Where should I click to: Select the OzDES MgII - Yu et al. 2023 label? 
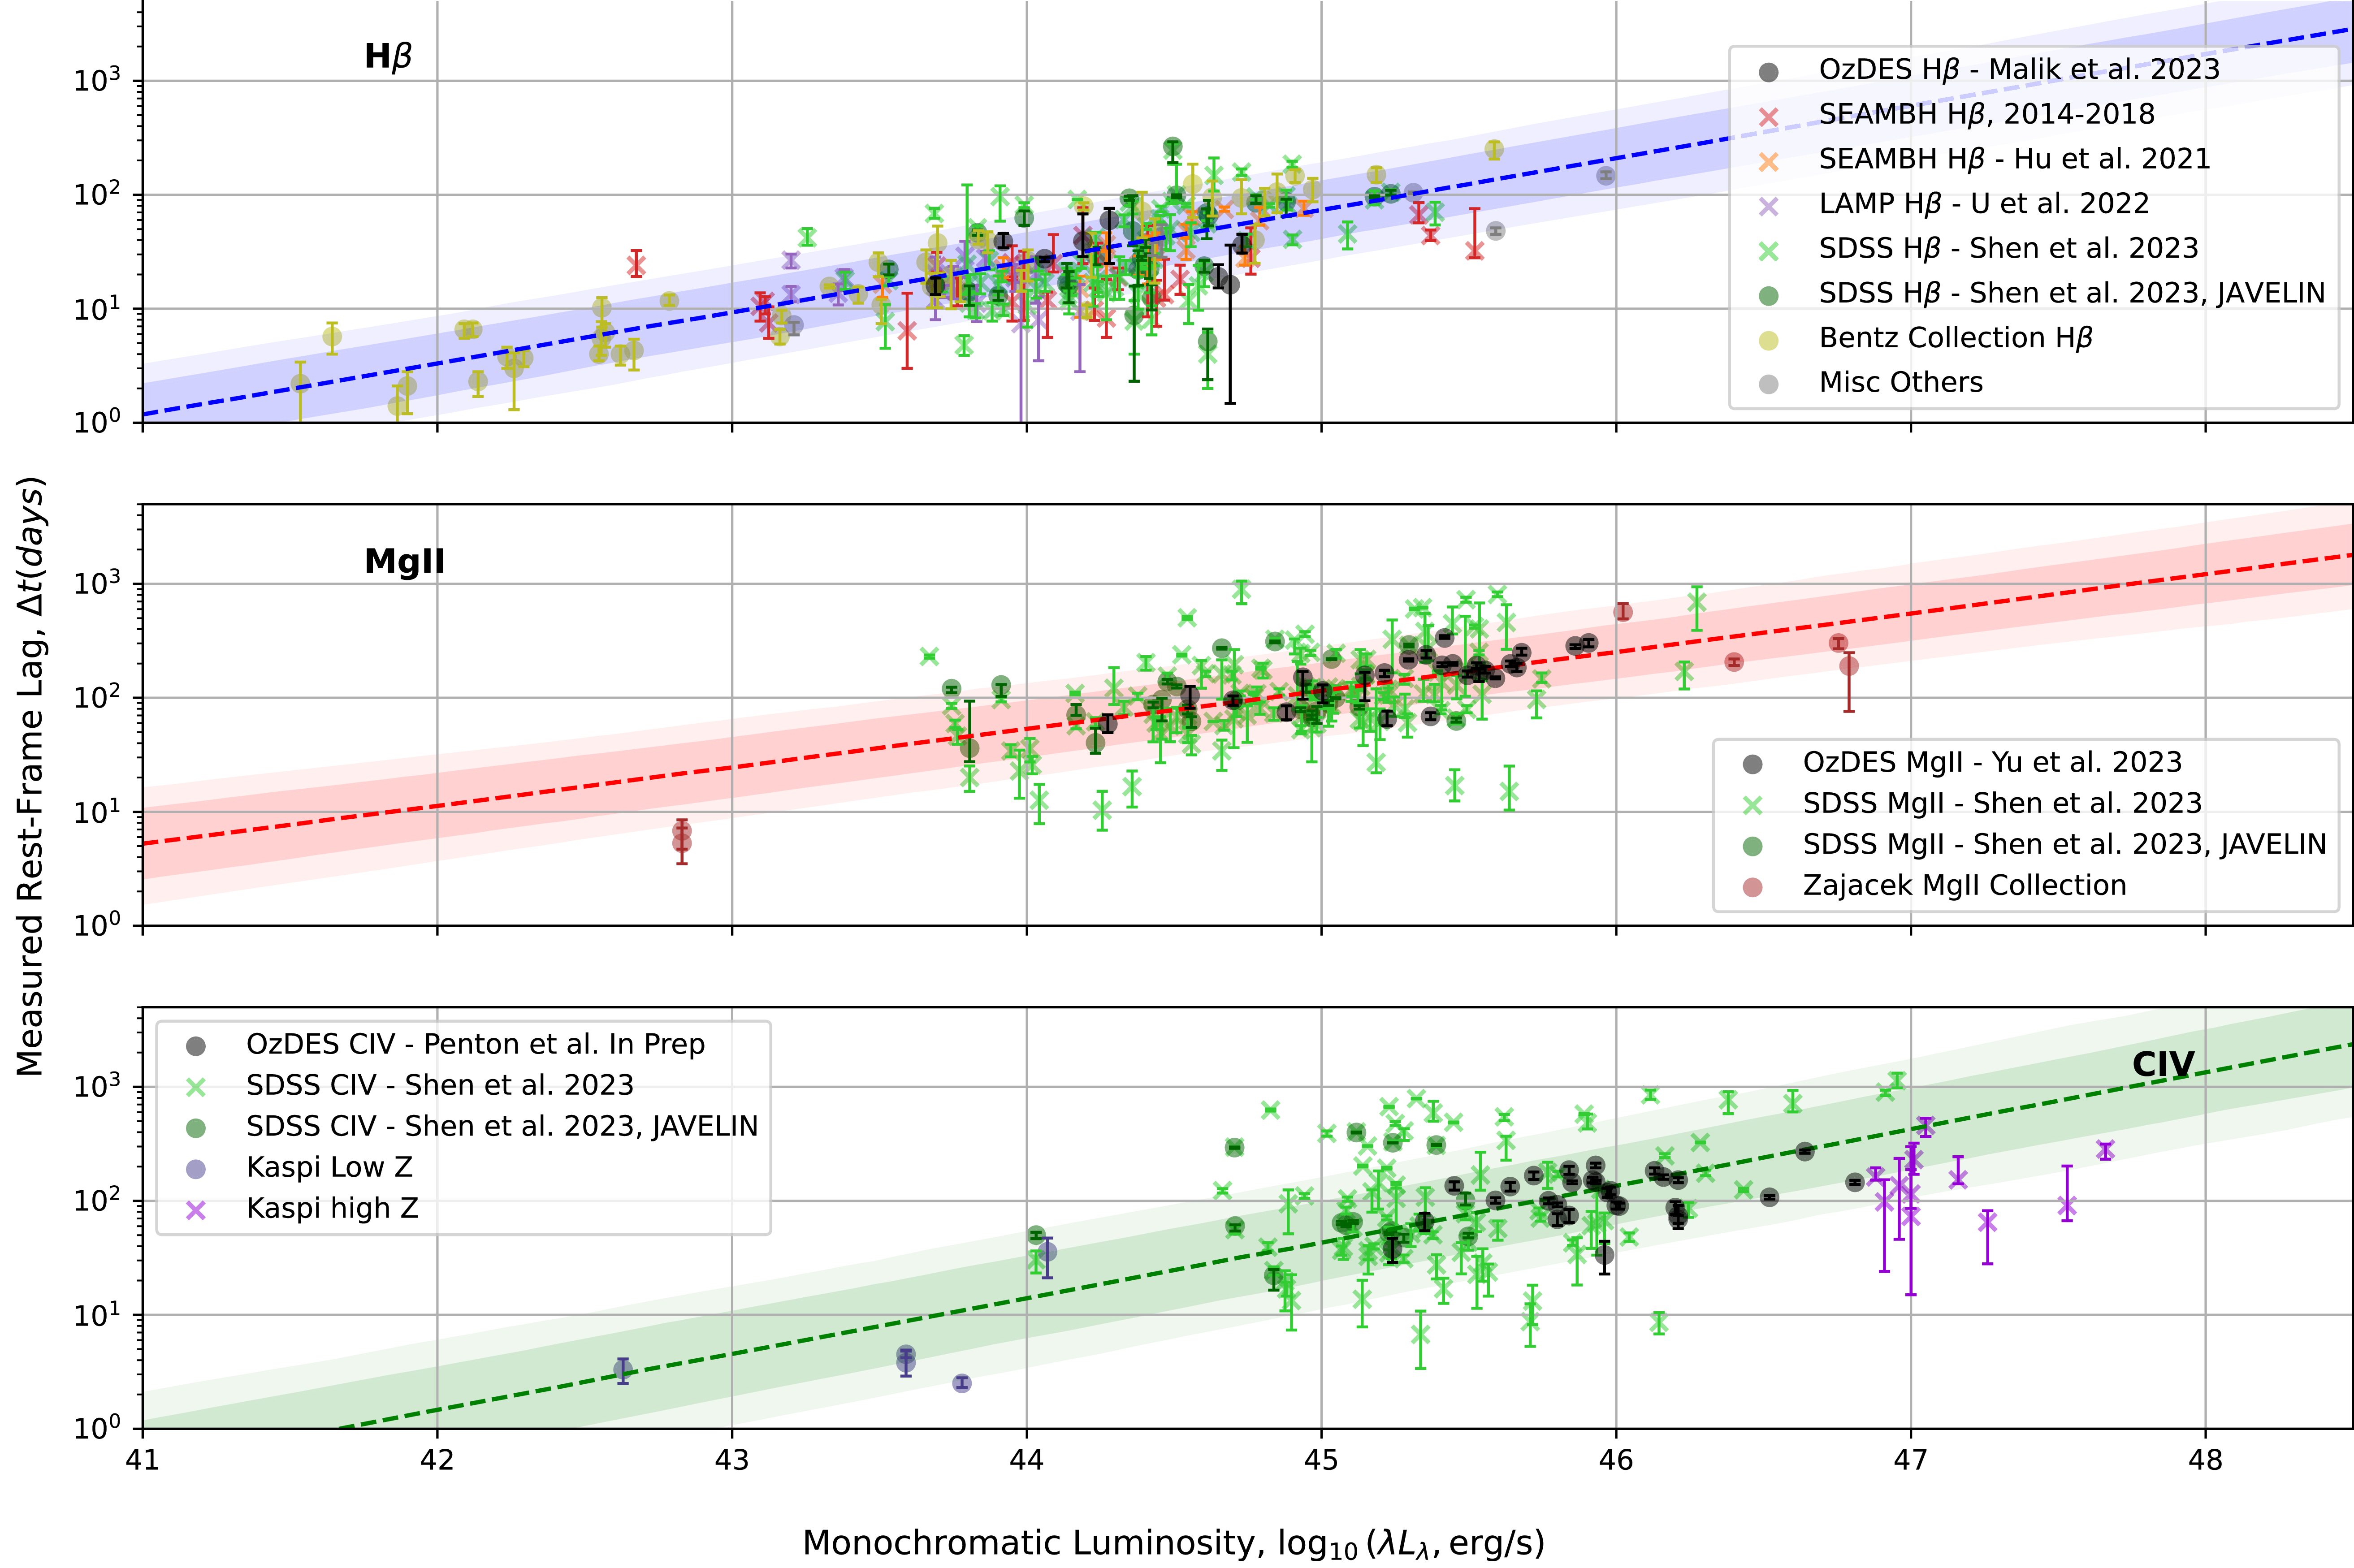1992,762
